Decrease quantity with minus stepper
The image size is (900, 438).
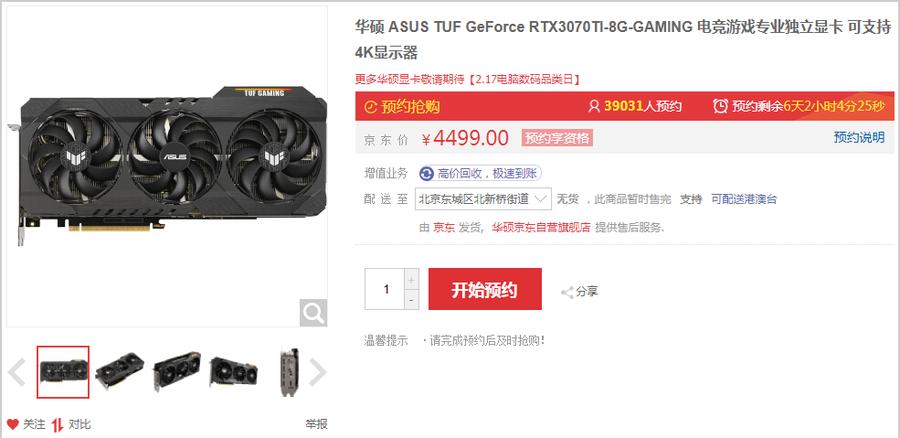pyautogui.click(x=412, y=300)
